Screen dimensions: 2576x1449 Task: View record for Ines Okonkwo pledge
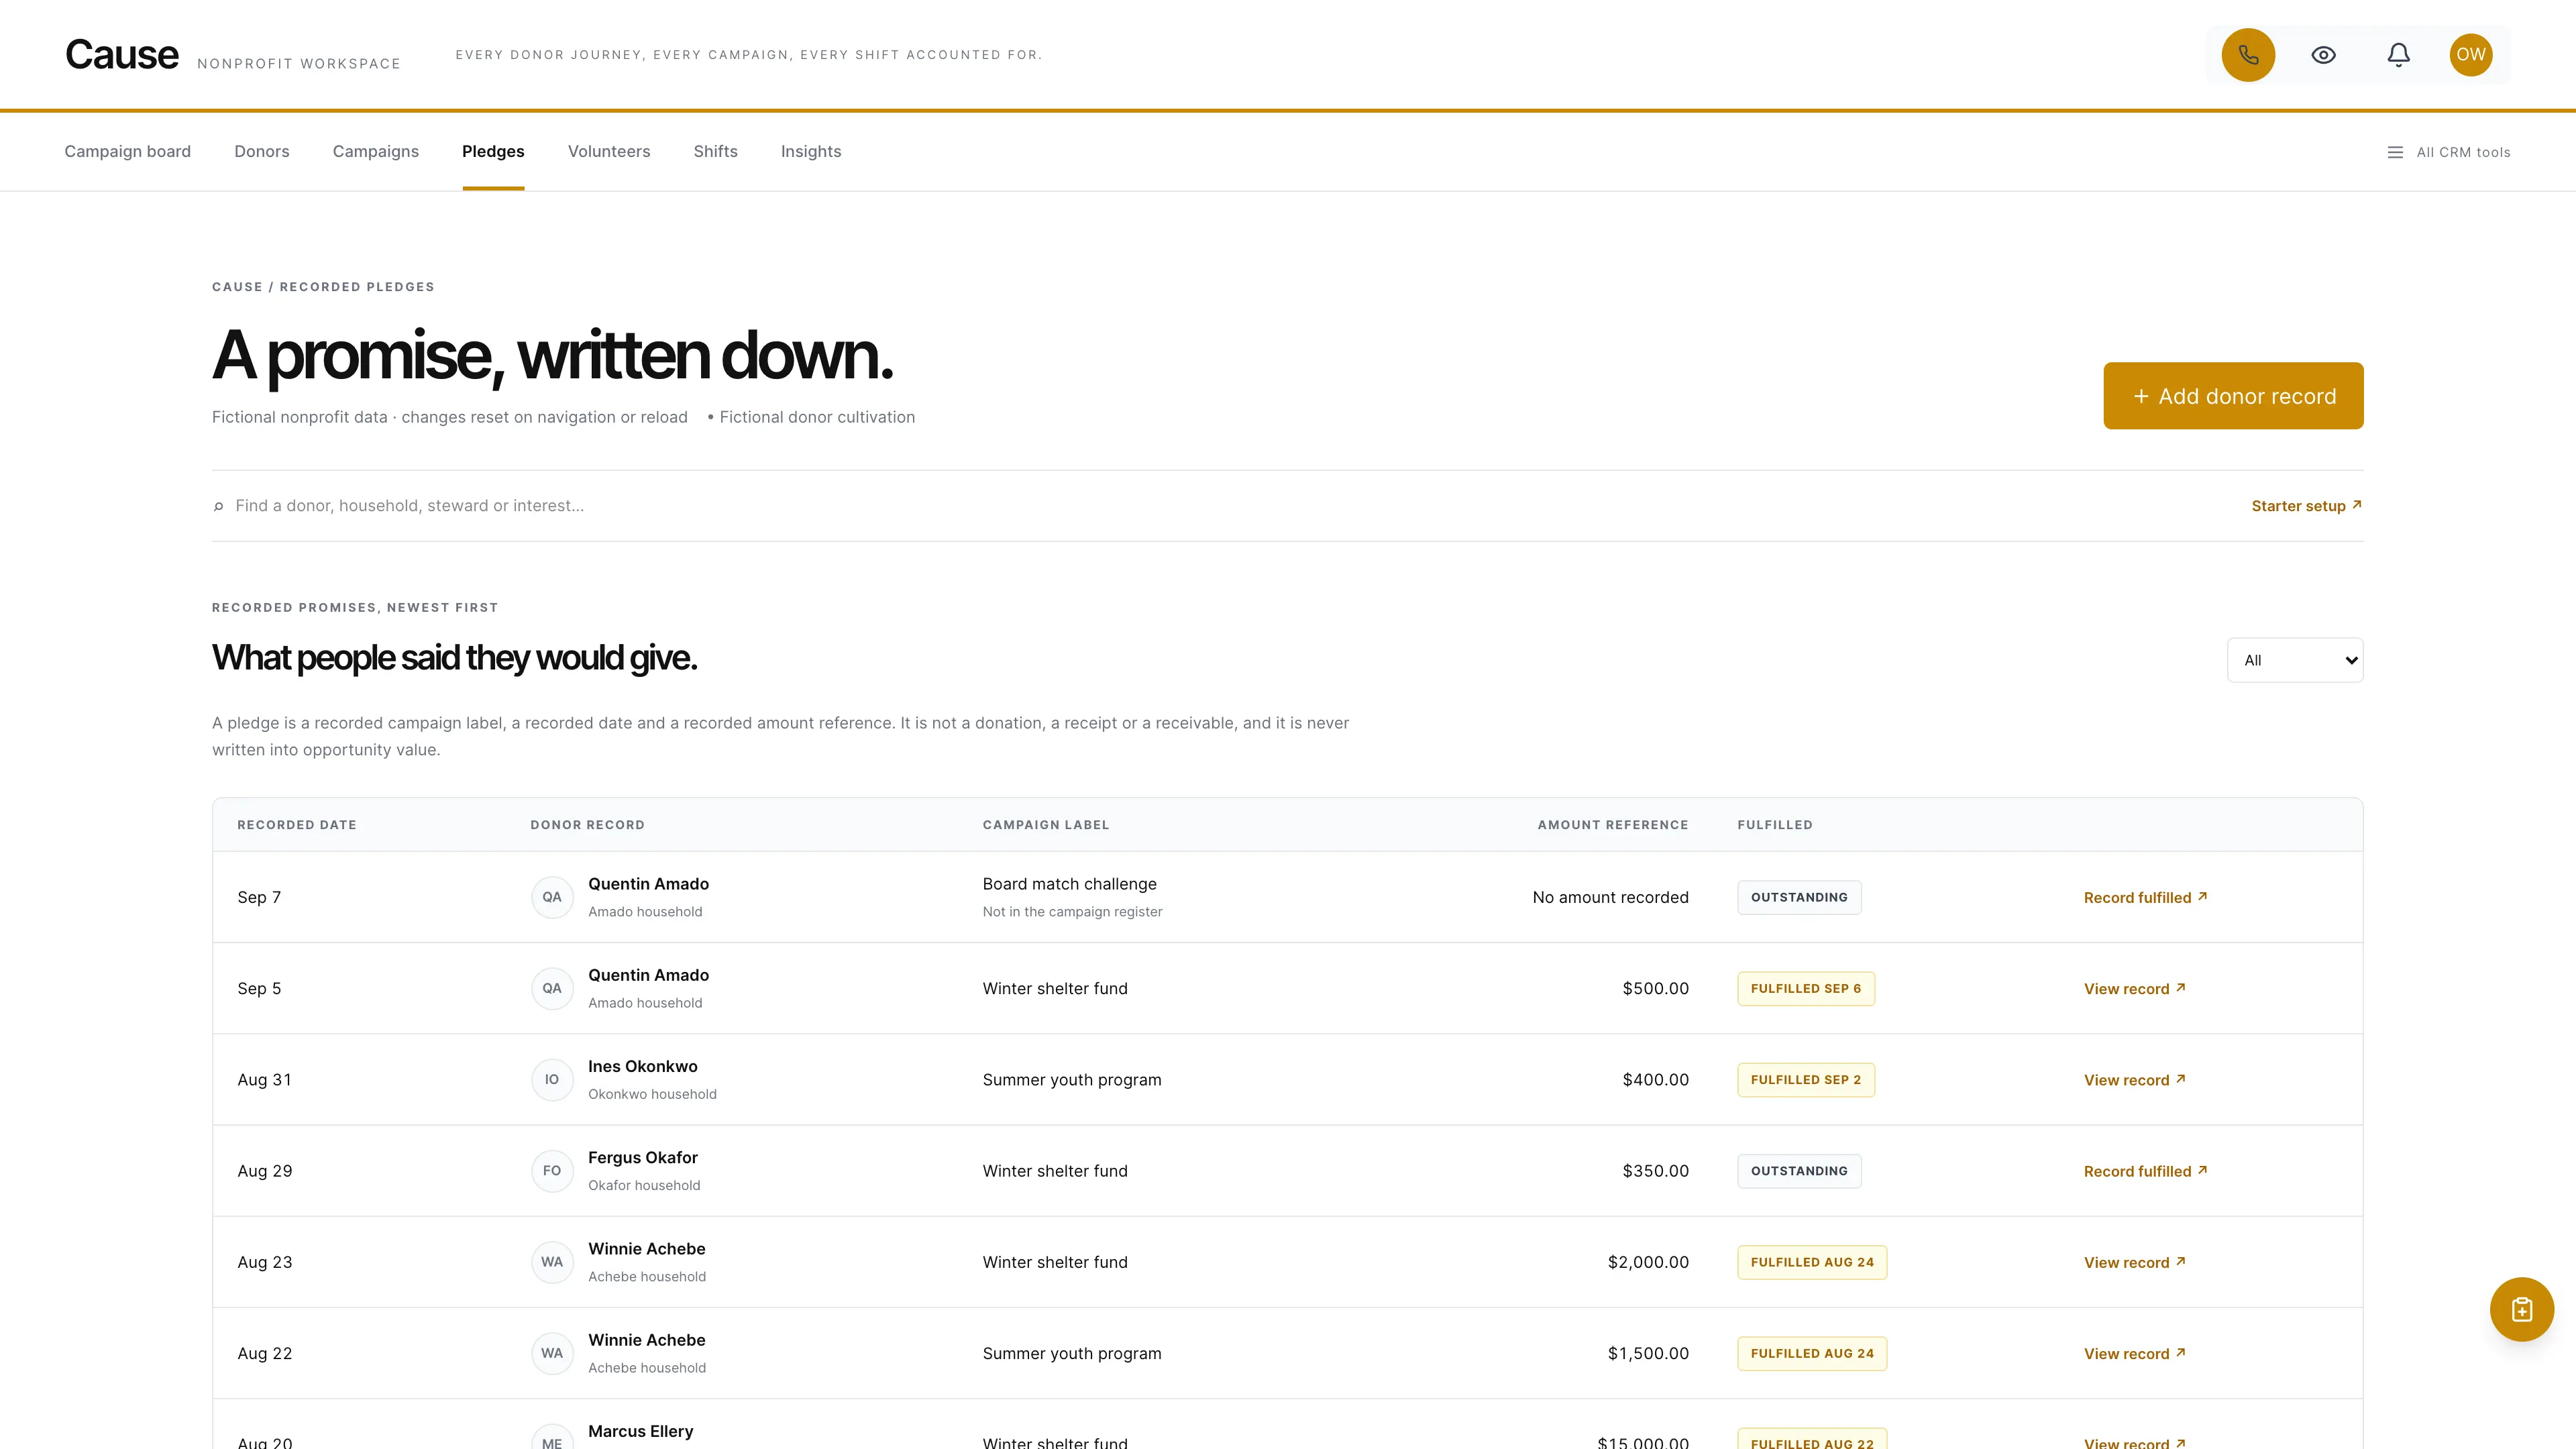2134,1080
